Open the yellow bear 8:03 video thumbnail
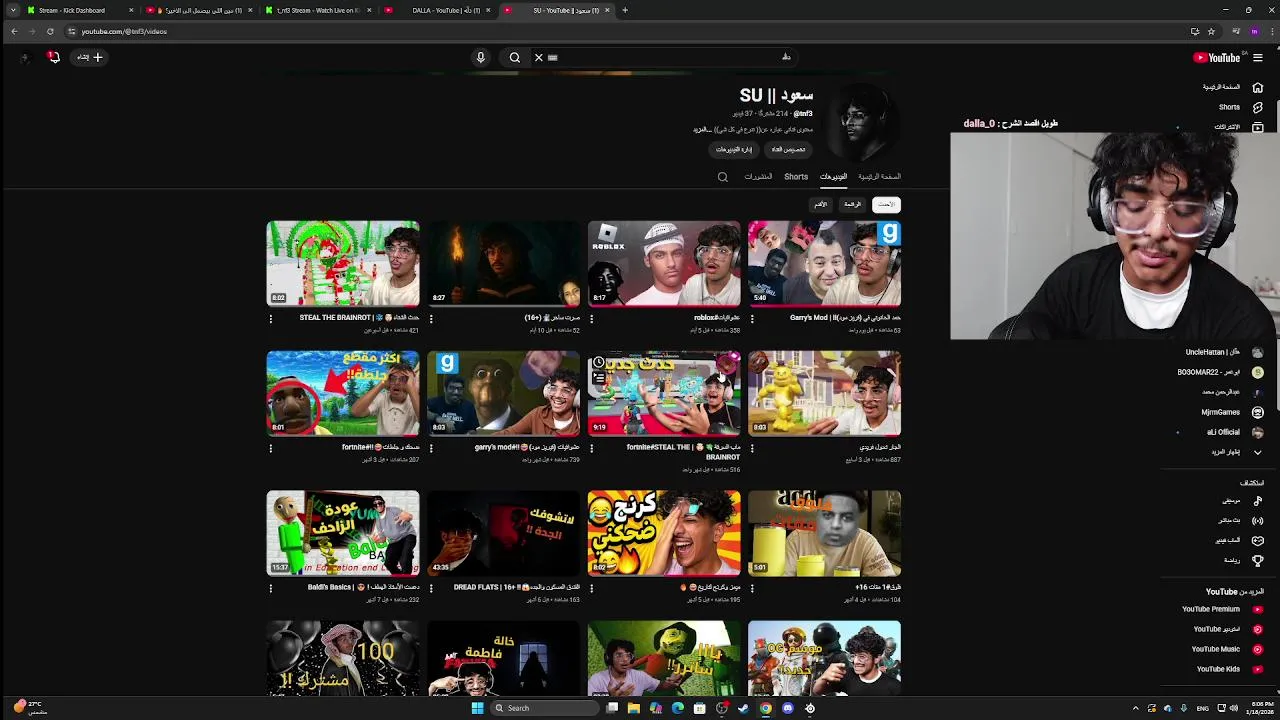1280x720 pixels. coord(825,393)
